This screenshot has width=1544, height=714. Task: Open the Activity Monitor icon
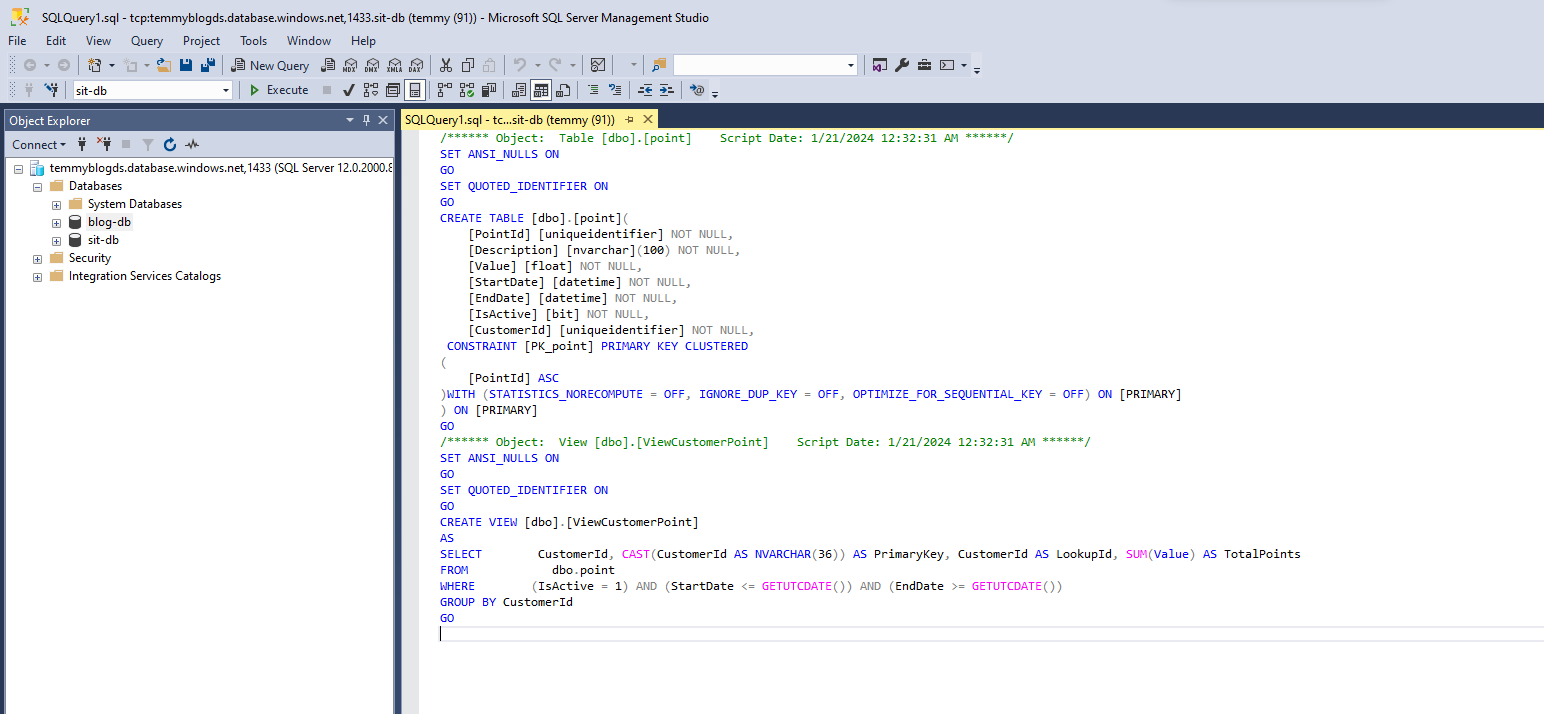tap(597, 65)
